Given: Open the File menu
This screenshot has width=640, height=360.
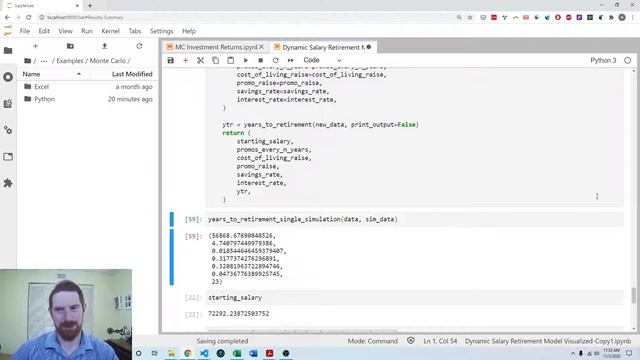Looking at the screenshot, I should [25, 31].
